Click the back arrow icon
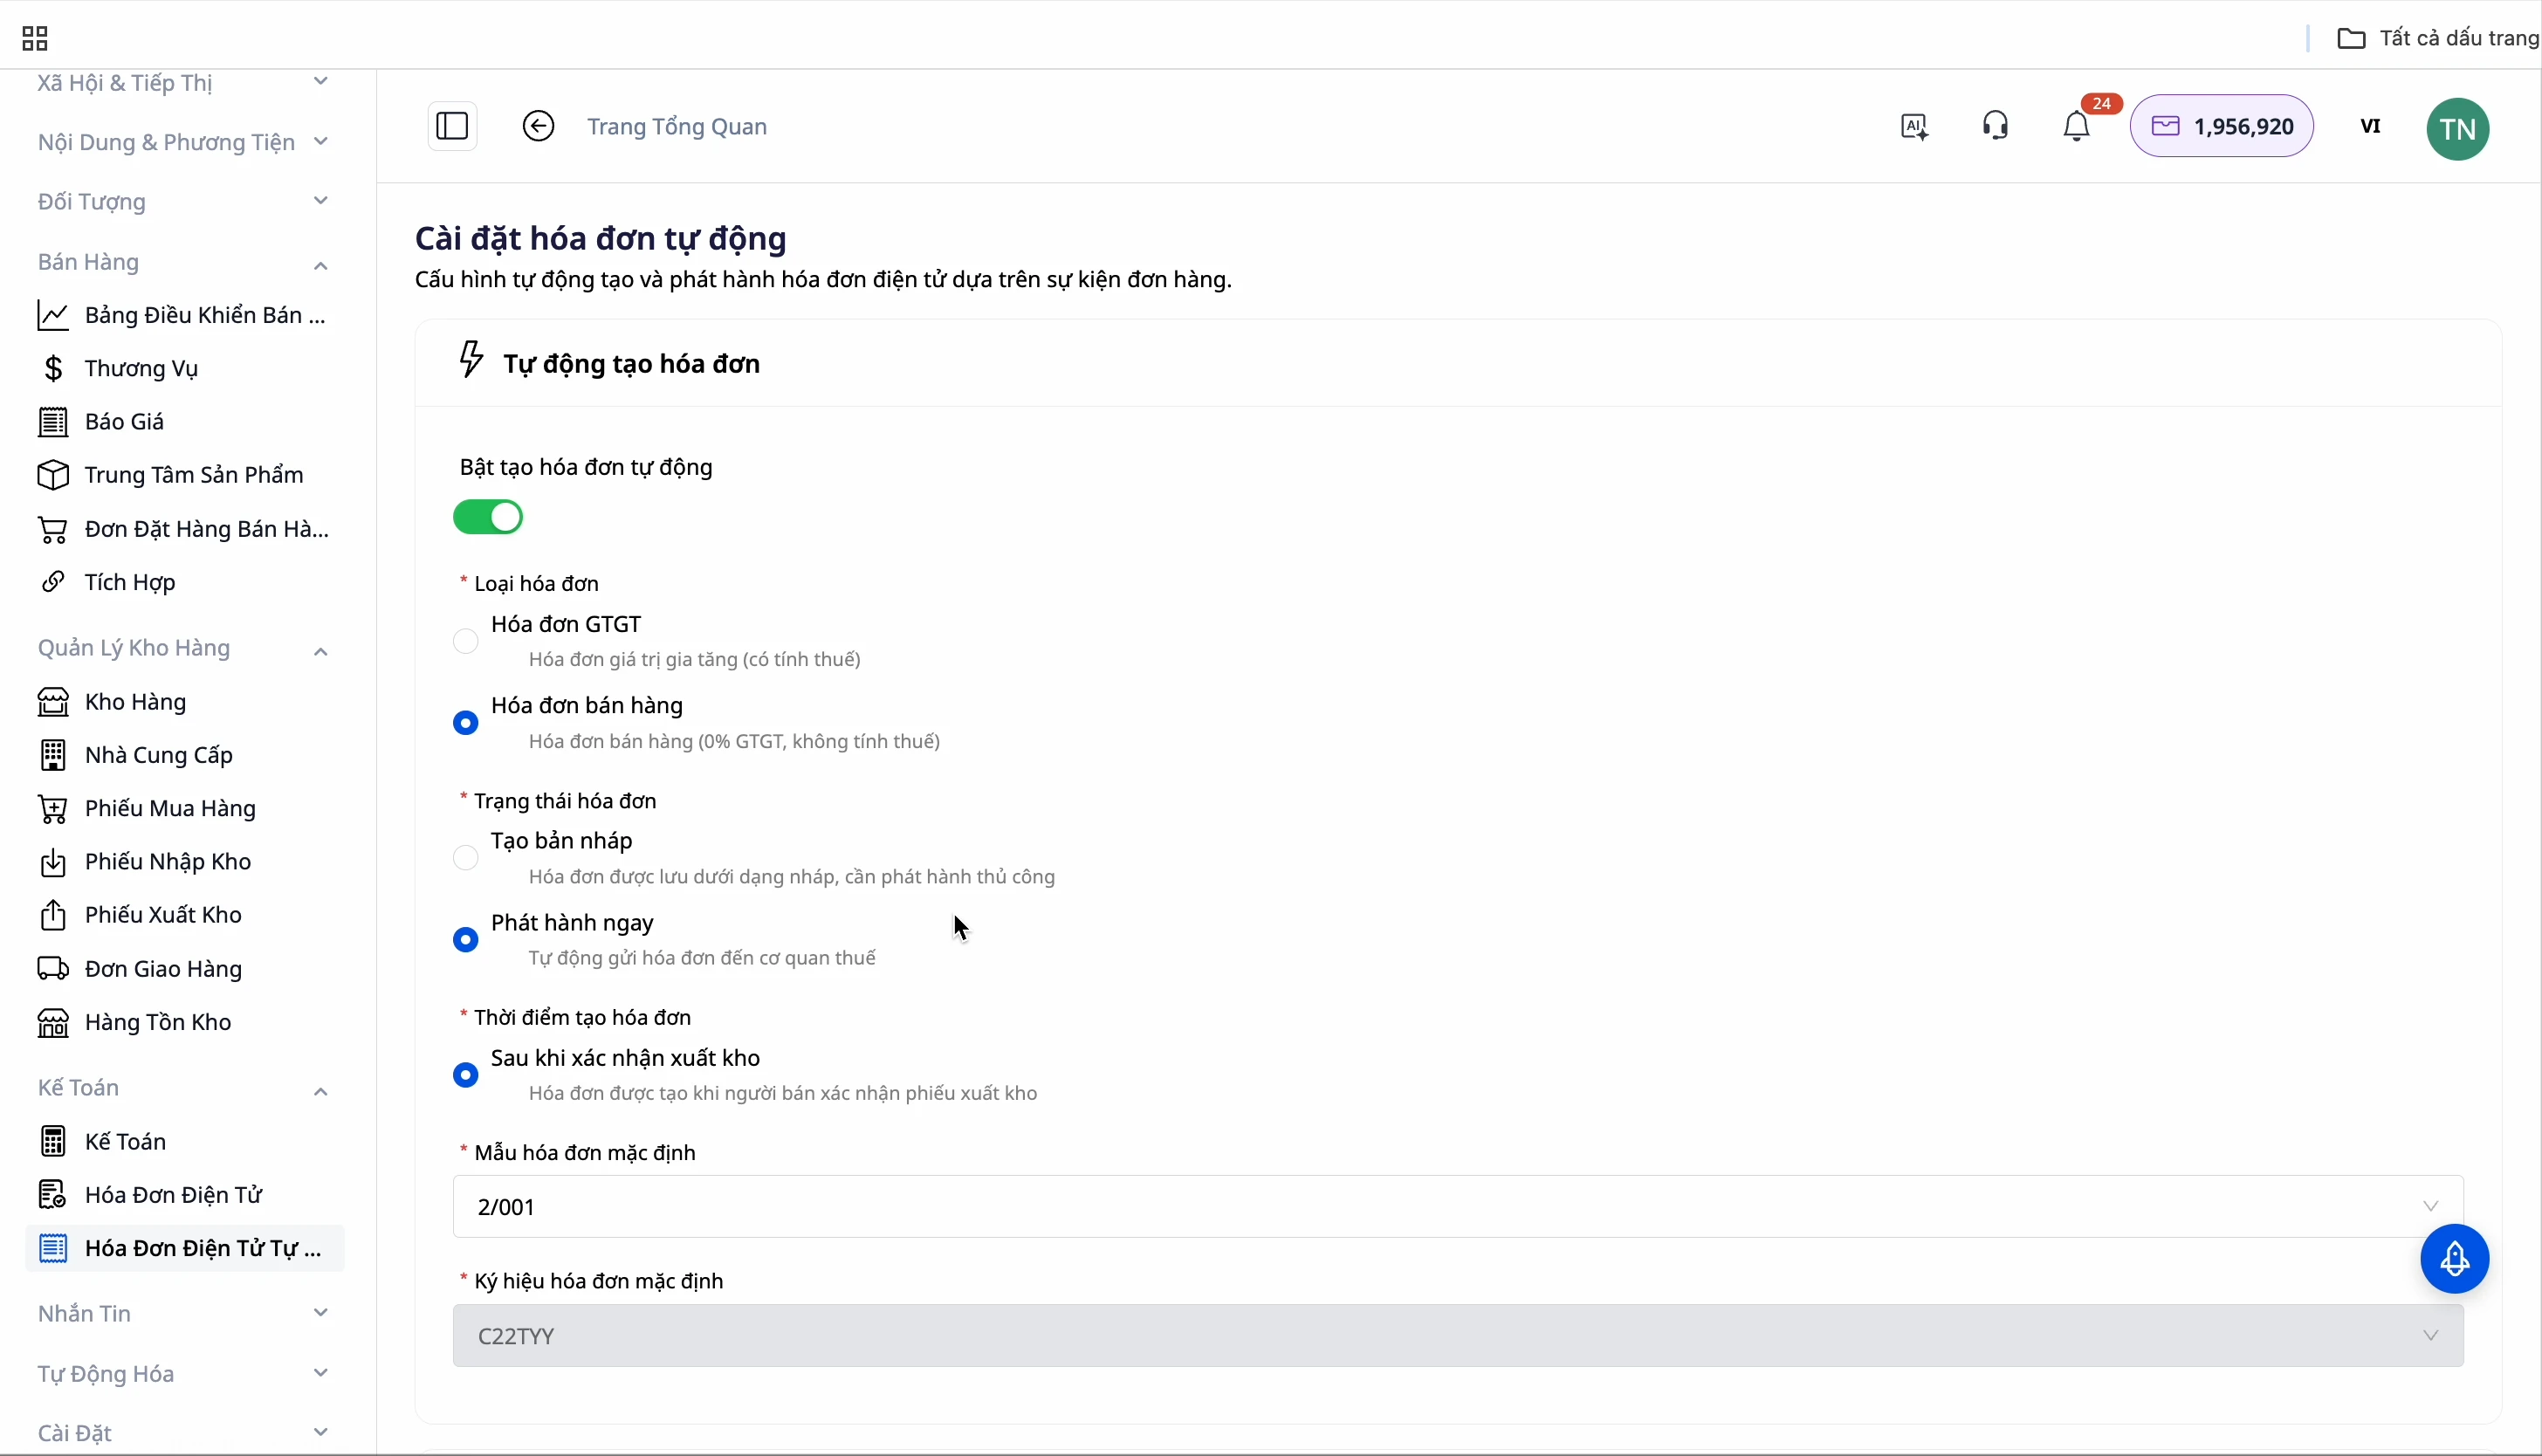The image size is (2542, 1456). pos(538,126)
